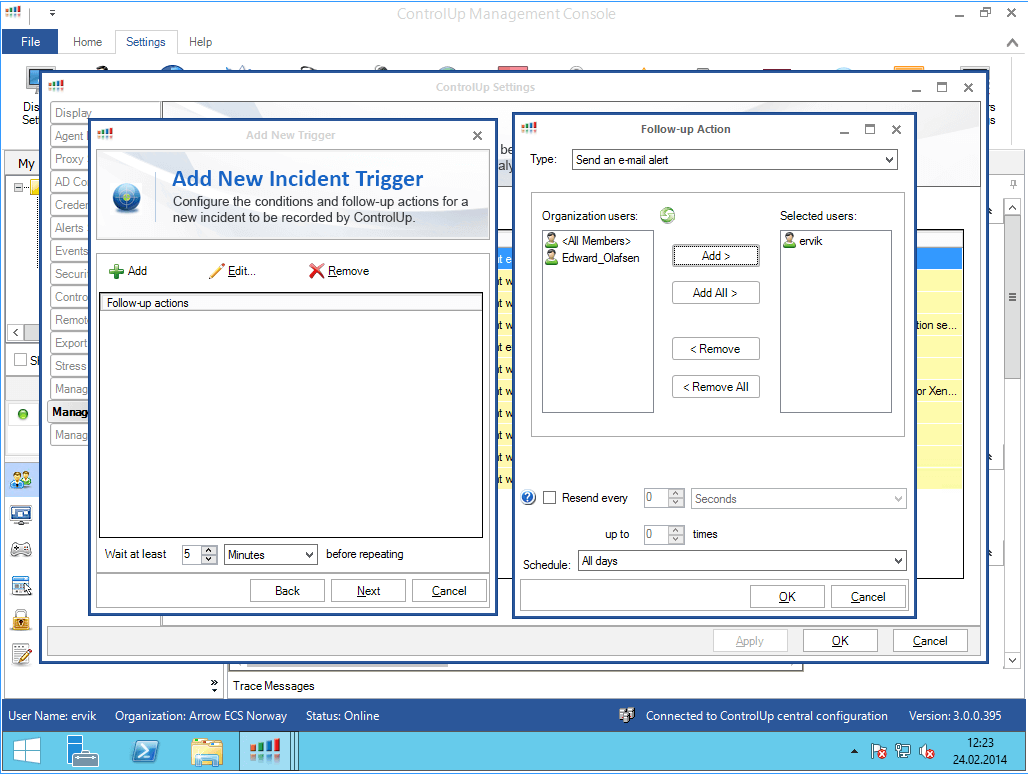The width and height of the screenshot is (1028, 774).
Task: Select the All Members entry
Action: point(596,241)
